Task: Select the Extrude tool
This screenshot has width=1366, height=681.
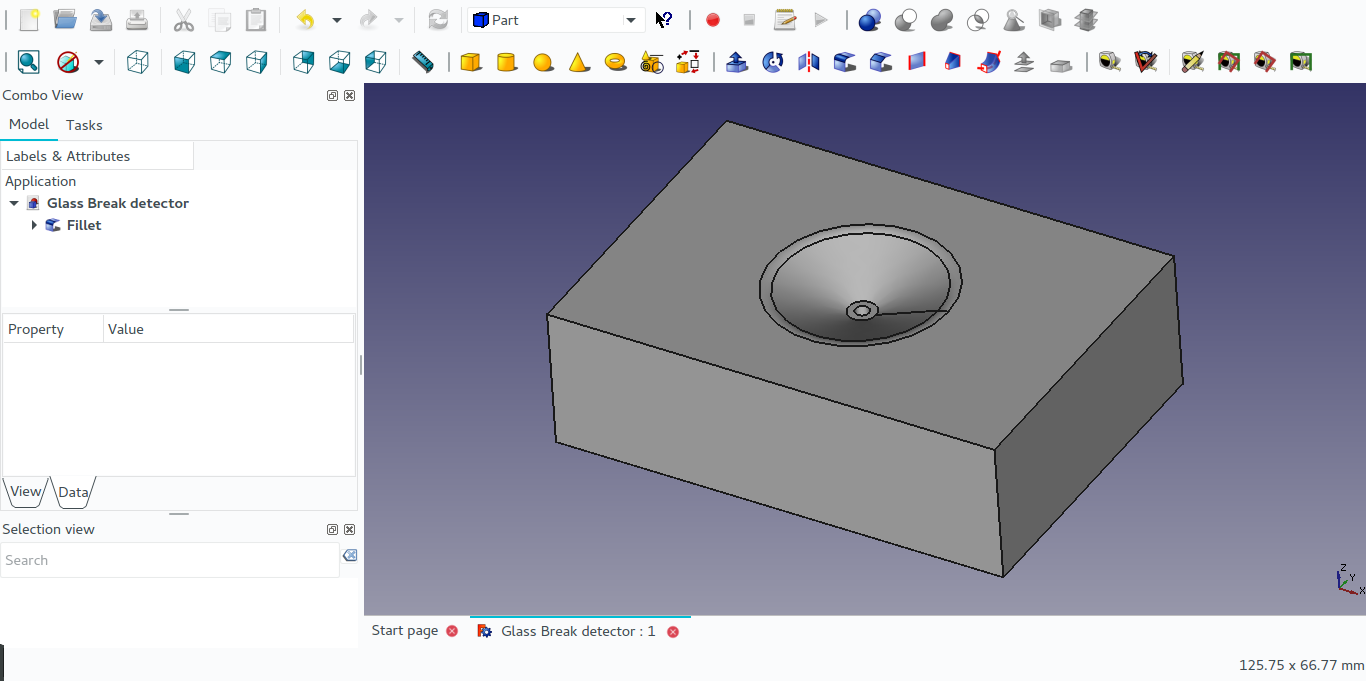Action: 737,62
